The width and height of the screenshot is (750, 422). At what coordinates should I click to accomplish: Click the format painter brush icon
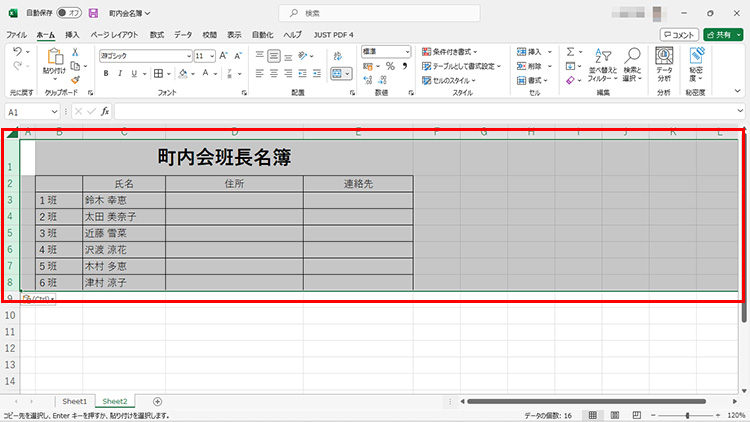pyautogui.click(x=75, y=81)
